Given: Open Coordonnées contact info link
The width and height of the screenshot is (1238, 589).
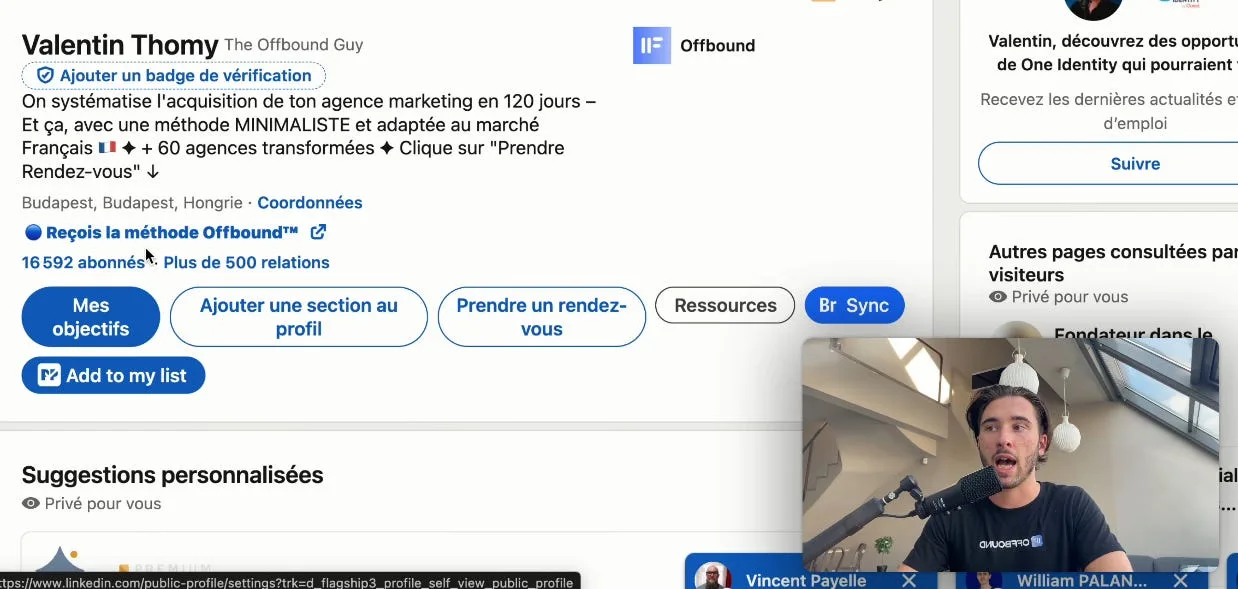Looking at the screenshot, I should point(310,203).
